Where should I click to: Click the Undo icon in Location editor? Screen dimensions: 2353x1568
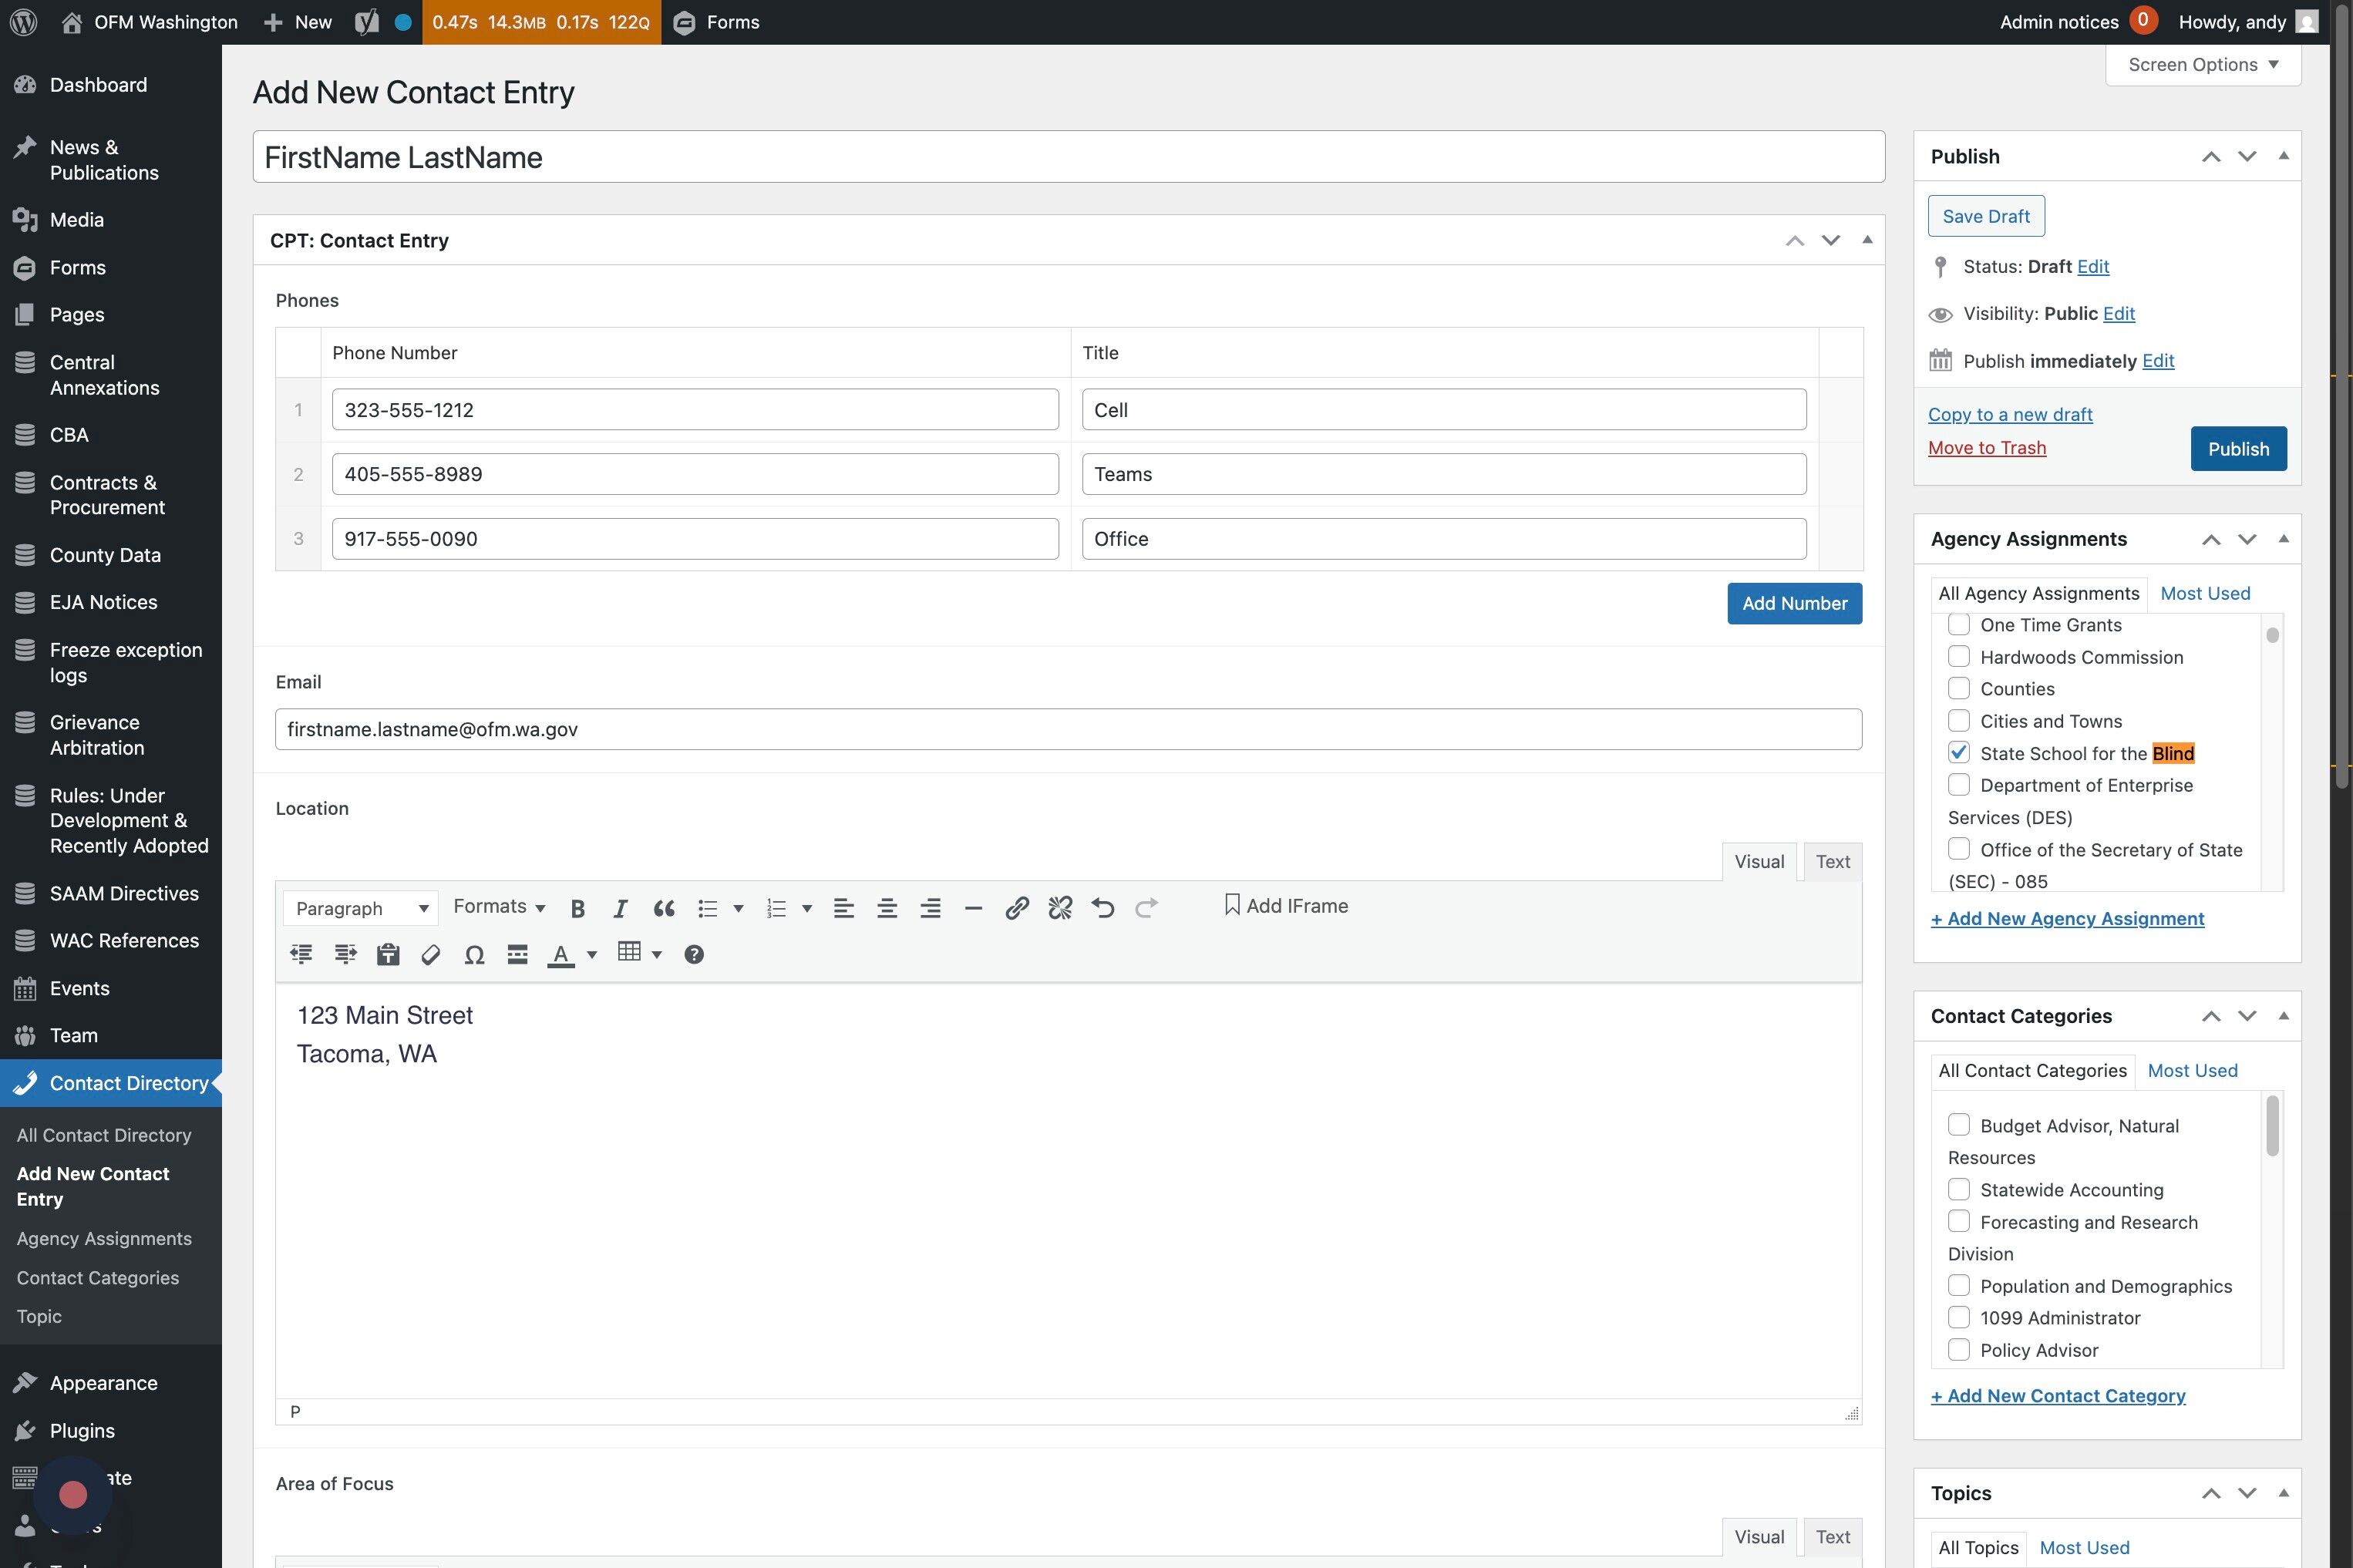click(1103, 908)
